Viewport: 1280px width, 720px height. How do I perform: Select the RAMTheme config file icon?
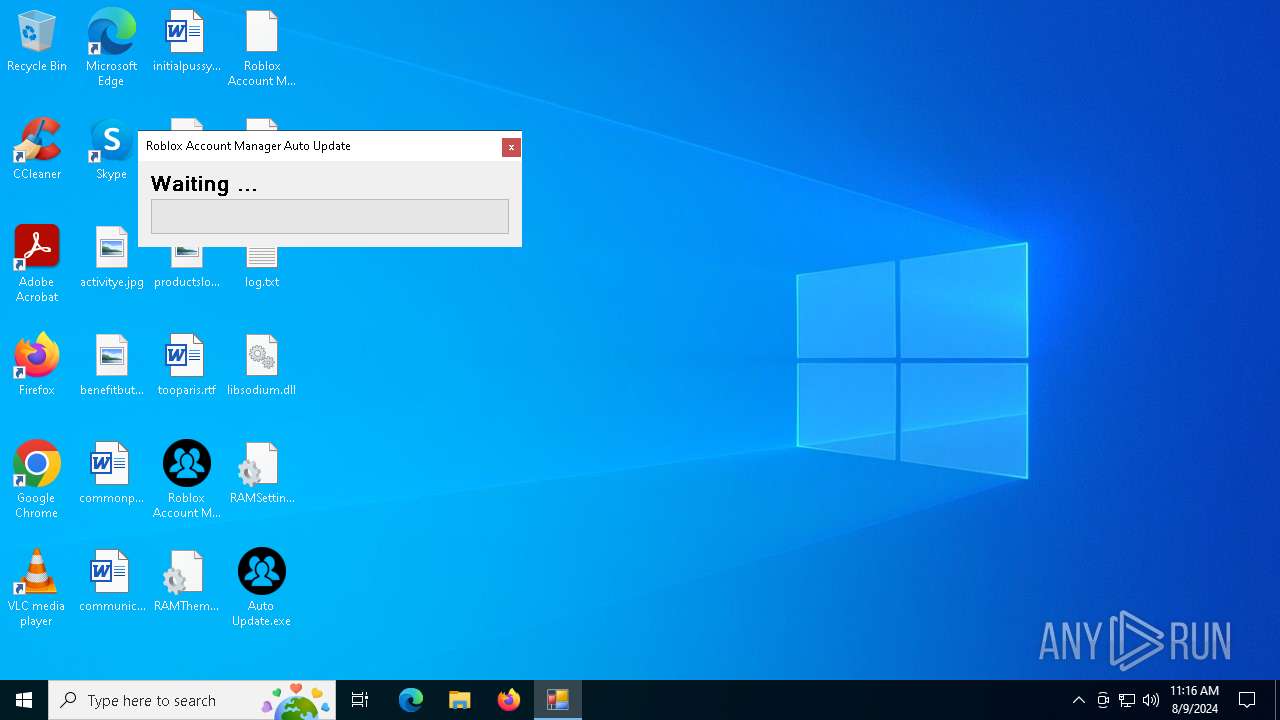(x=186, y=582)
